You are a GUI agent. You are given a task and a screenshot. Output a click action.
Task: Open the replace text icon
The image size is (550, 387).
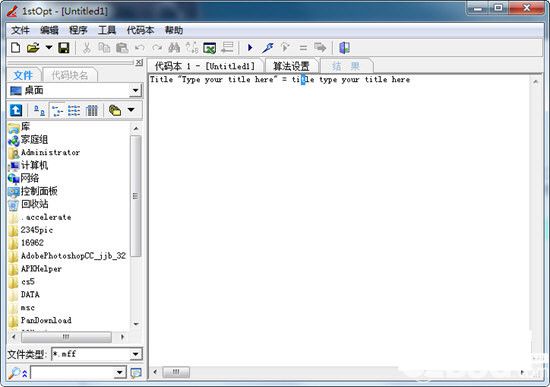point(192,48)
